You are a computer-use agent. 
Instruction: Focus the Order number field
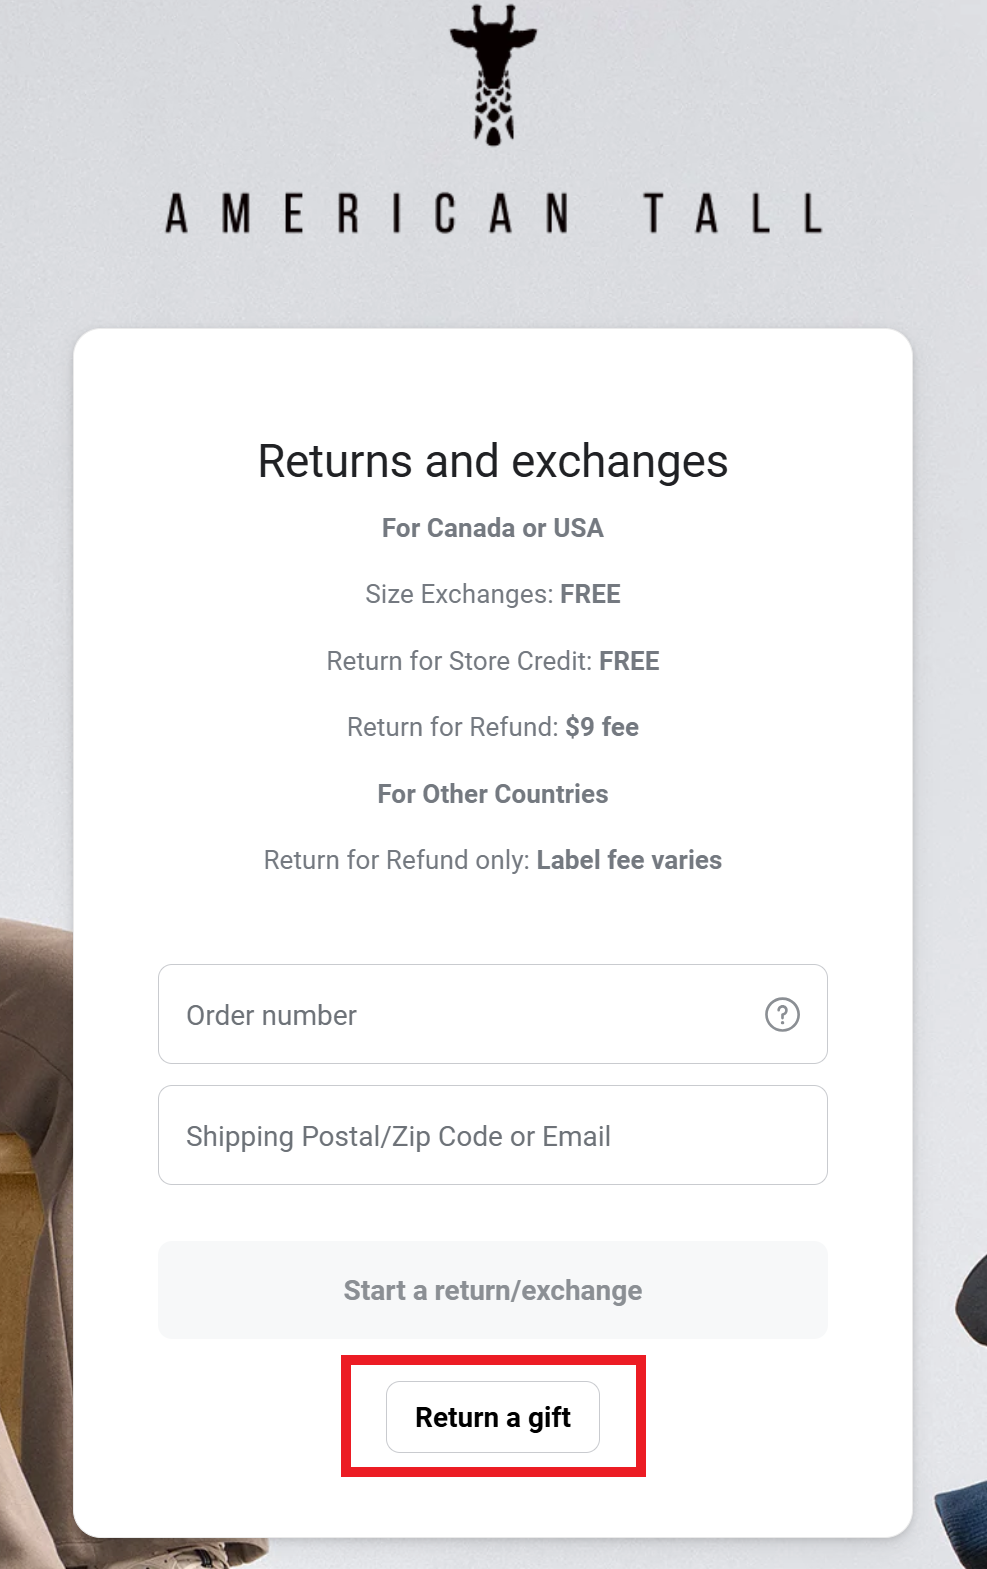[x=493, y=1014]
